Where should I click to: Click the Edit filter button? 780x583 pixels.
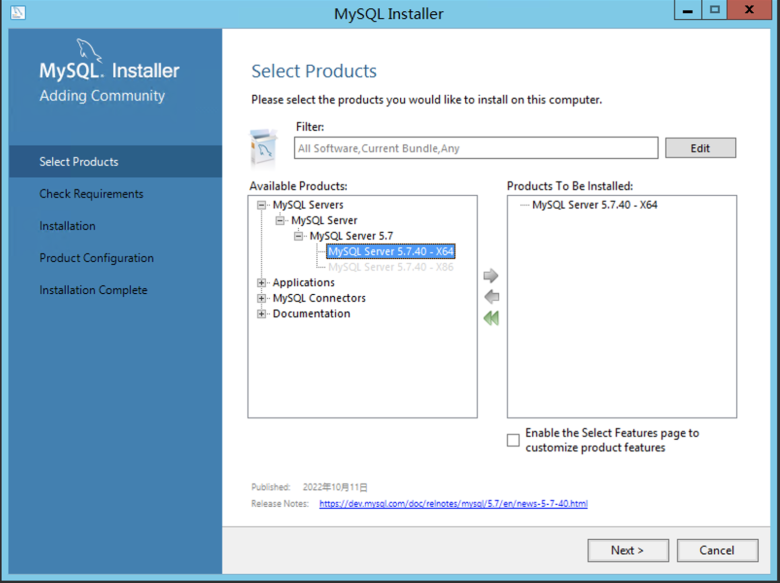tap(700, 148)
